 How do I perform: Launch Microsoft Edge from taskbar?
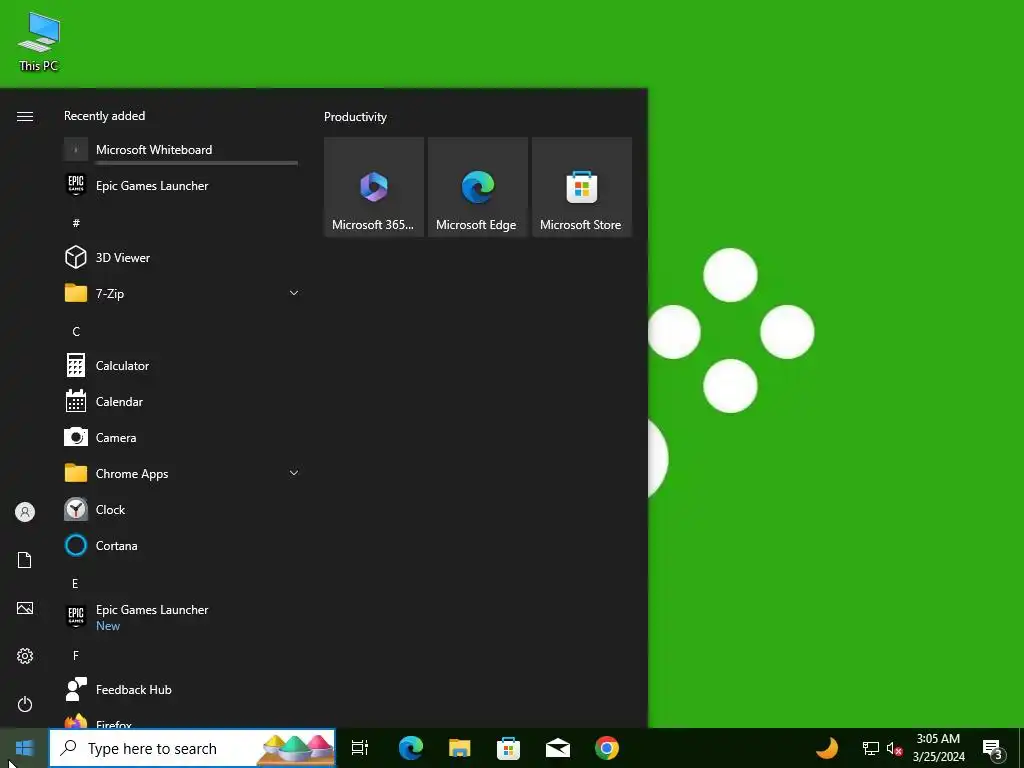point(411,748)
